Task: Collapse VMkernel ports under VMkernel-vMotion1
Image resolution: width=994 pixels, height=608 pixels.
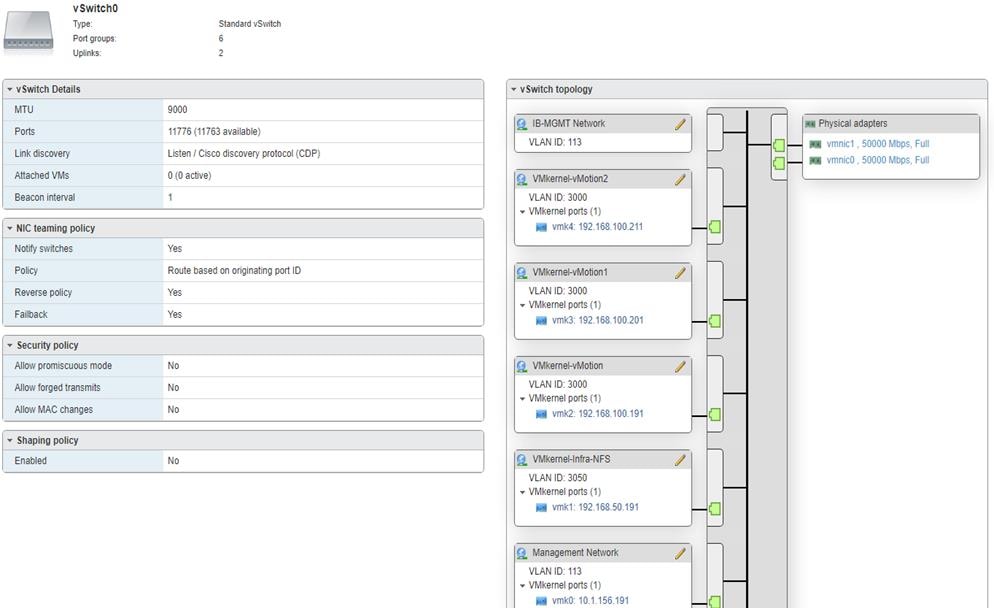Action: click(x=523, y=304)
